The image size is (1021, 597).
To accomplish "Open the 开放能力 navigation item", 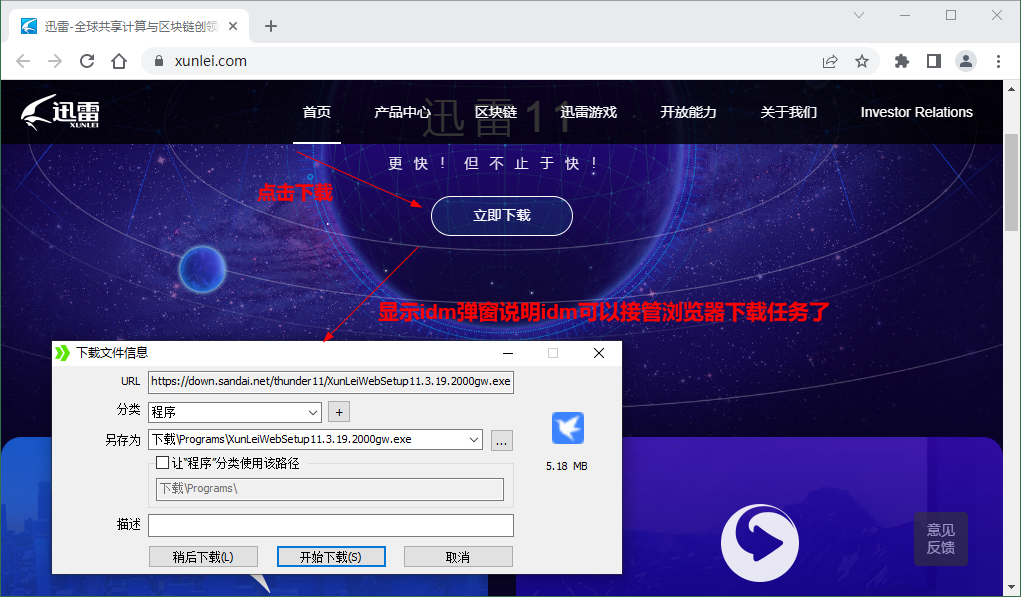I will 688,112.
